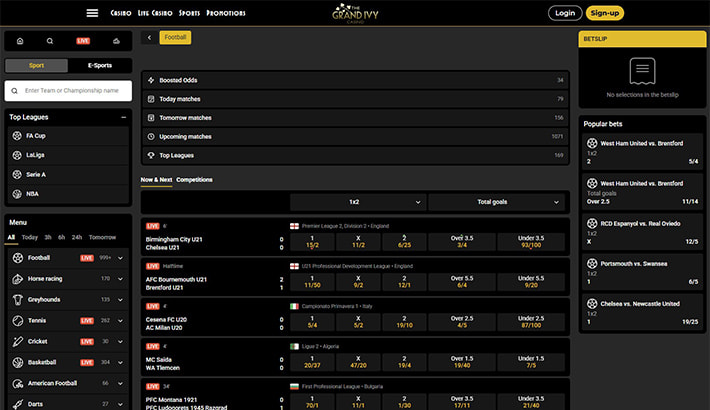
Task: Open the Casino nav item
Action: [x=121, y=13]
